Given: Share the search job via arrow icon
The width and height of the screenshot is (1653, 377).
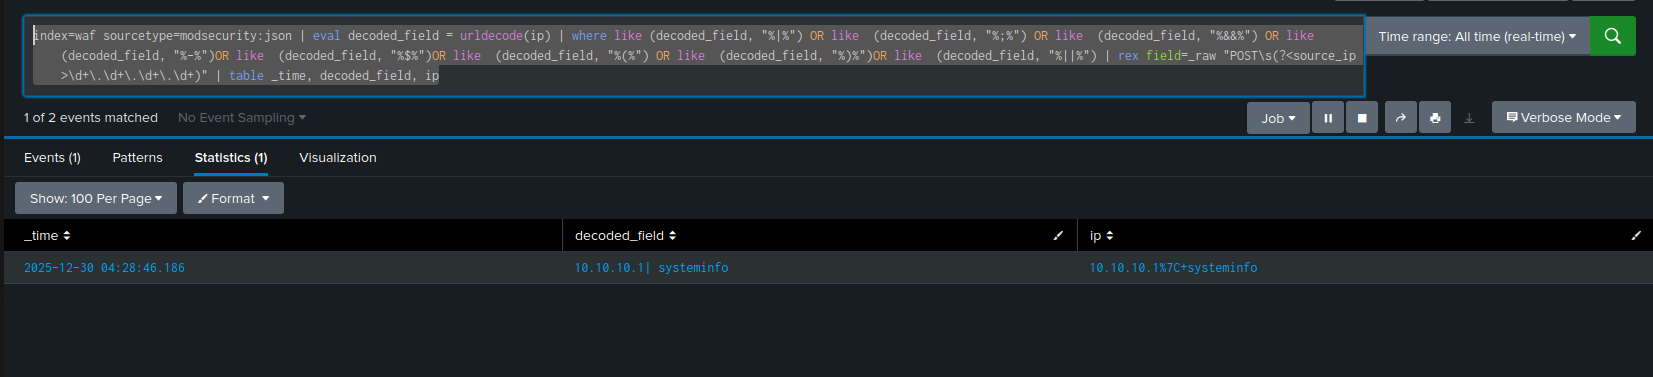Looking at the screenshot, I should pos(1401,118).
